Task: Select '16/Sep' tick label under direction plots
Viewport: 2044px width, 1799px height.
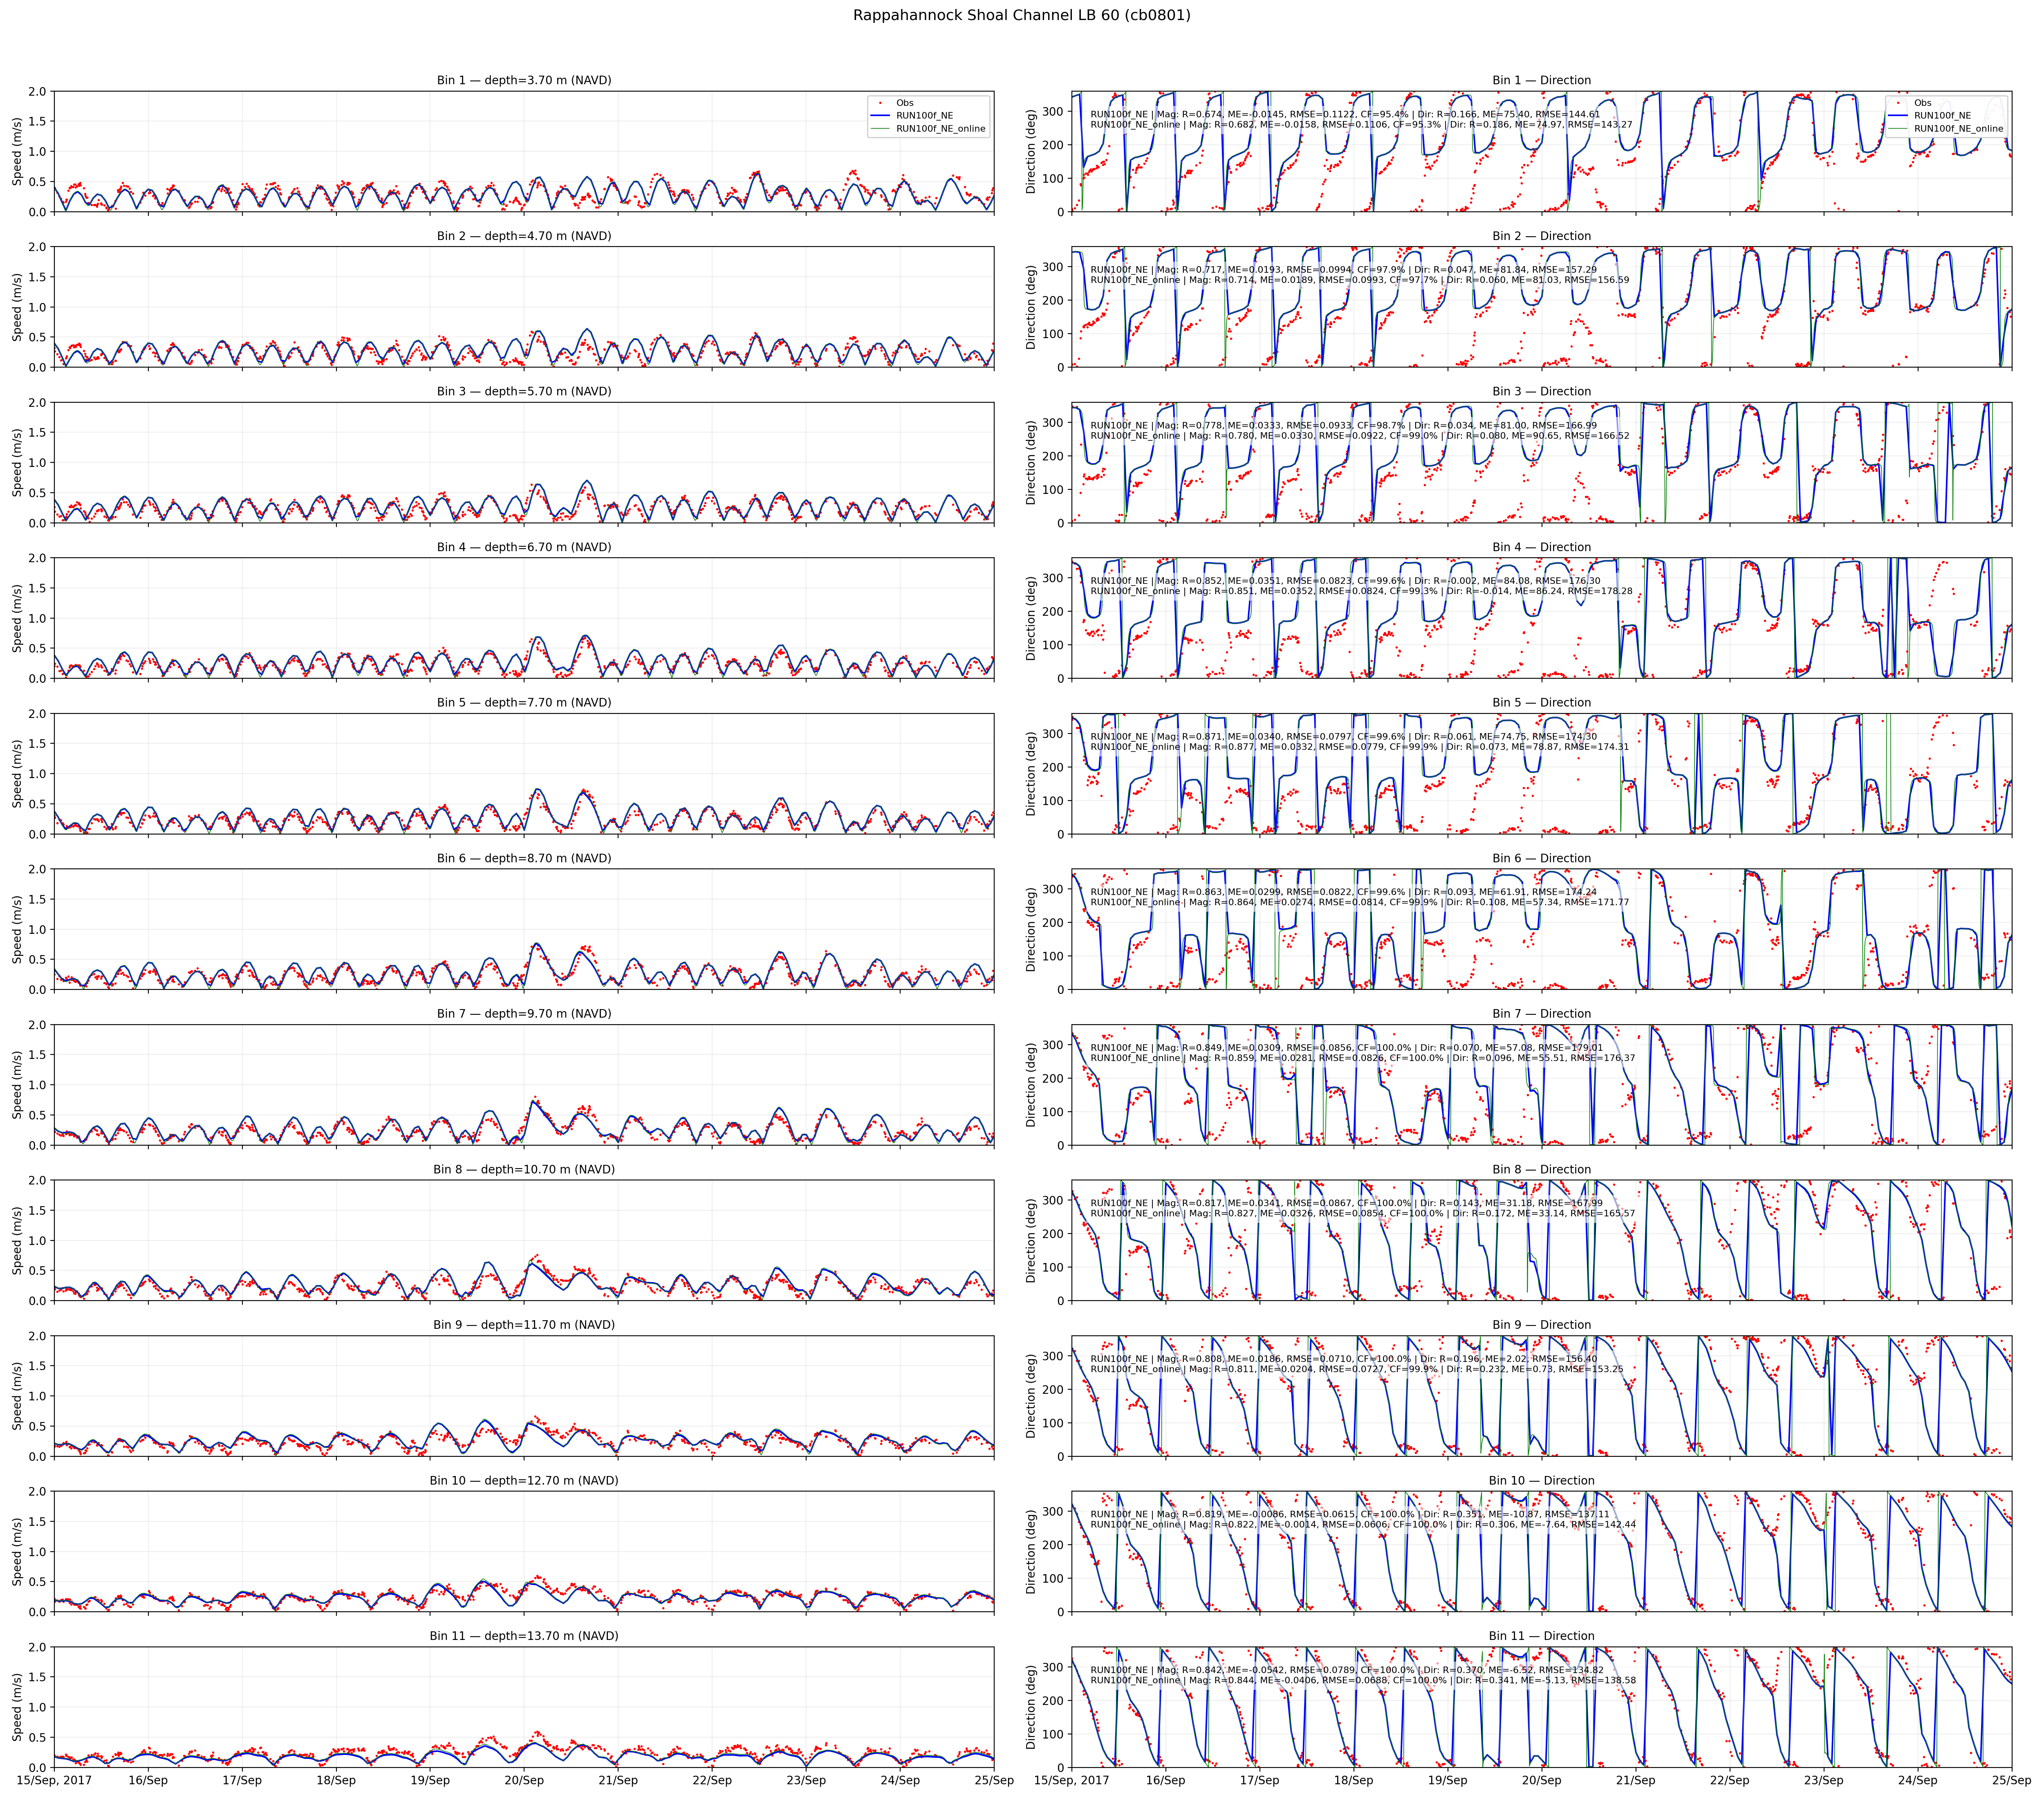Action: pos(1166,1780)
